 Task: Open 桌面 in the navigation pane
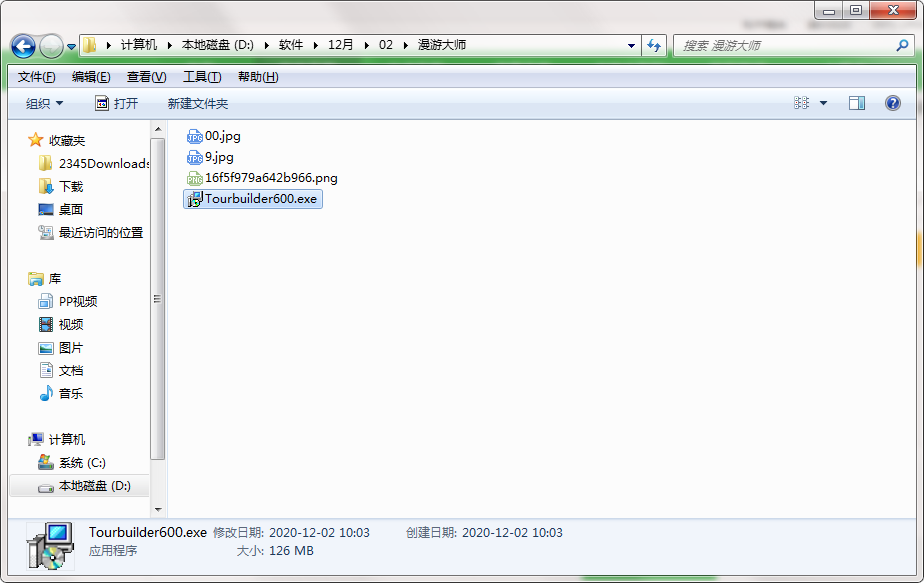pyautogui.click(x=61, y=209)
